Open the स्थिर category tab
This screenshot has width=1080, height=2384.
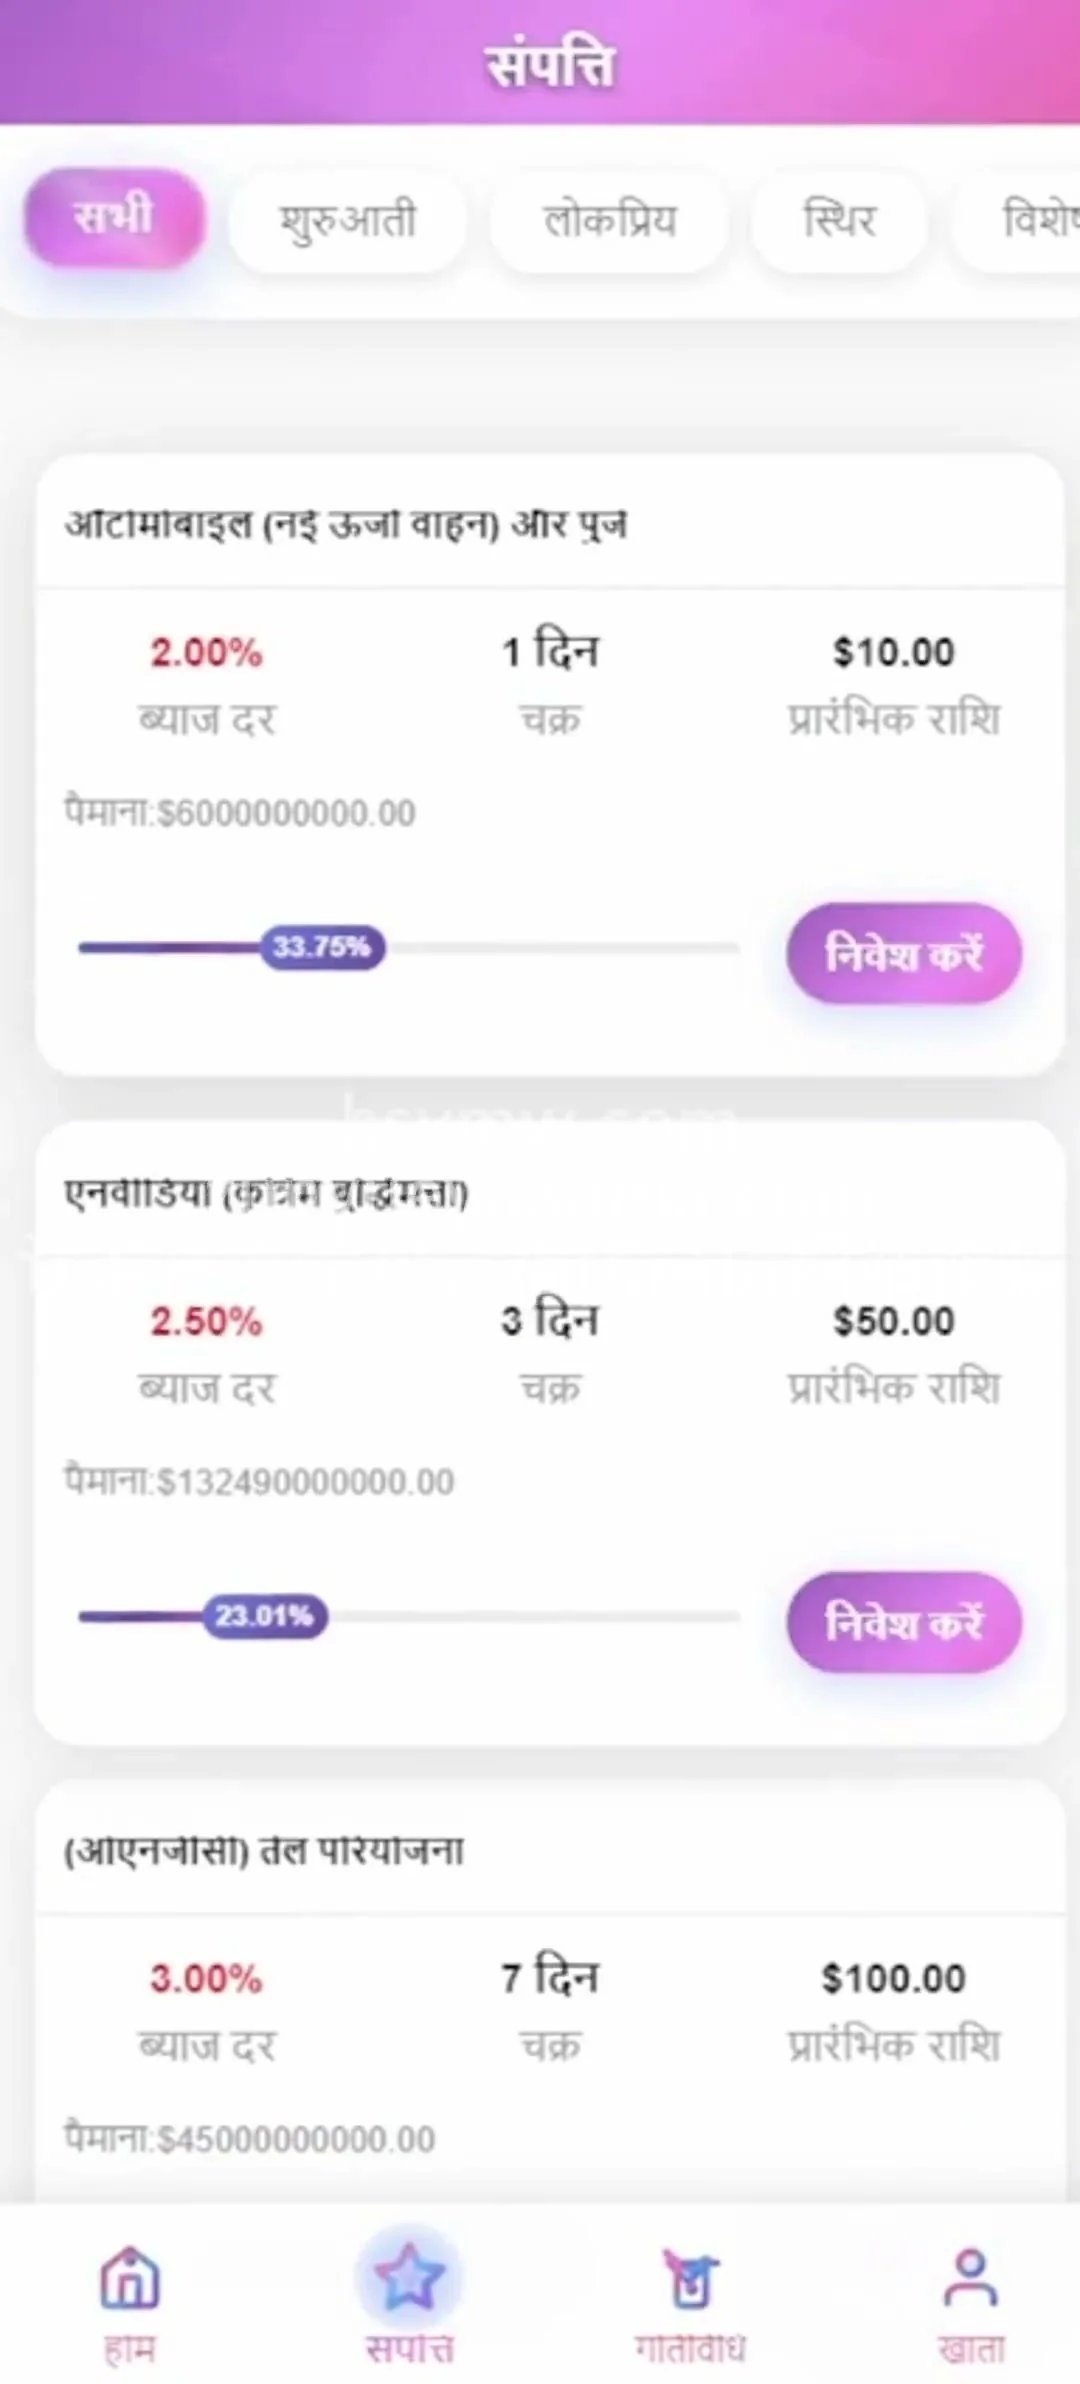[839, 221]
